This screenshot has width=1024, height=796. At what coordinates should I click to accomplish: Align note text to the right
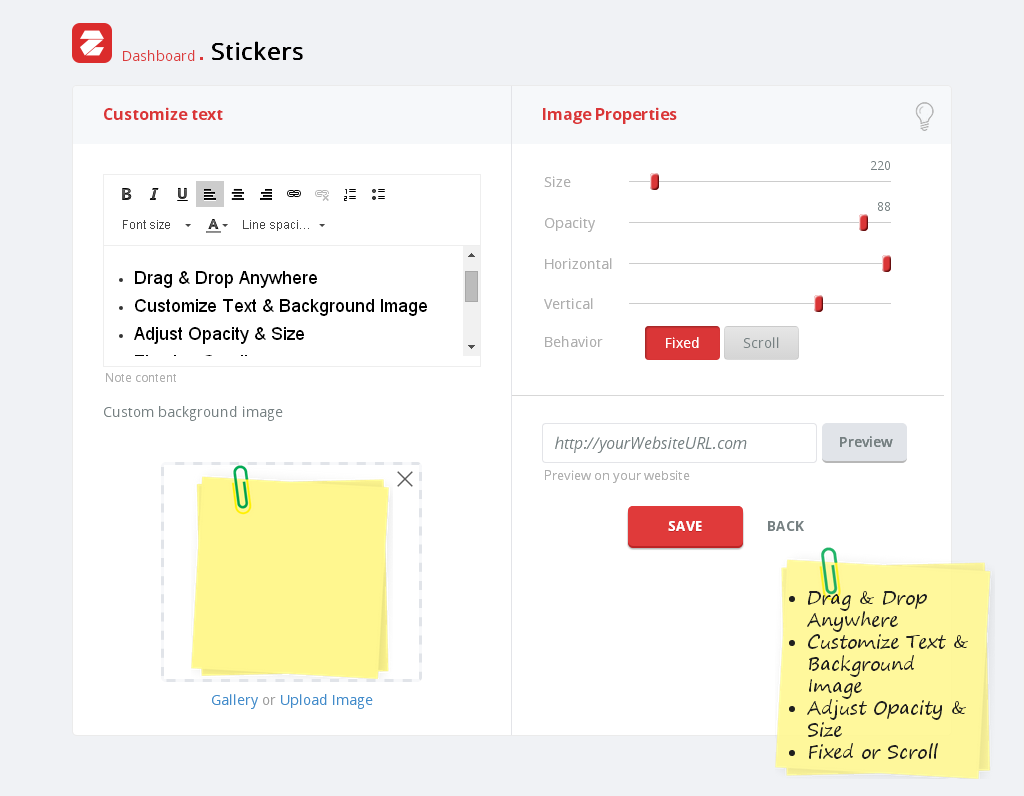266,194
